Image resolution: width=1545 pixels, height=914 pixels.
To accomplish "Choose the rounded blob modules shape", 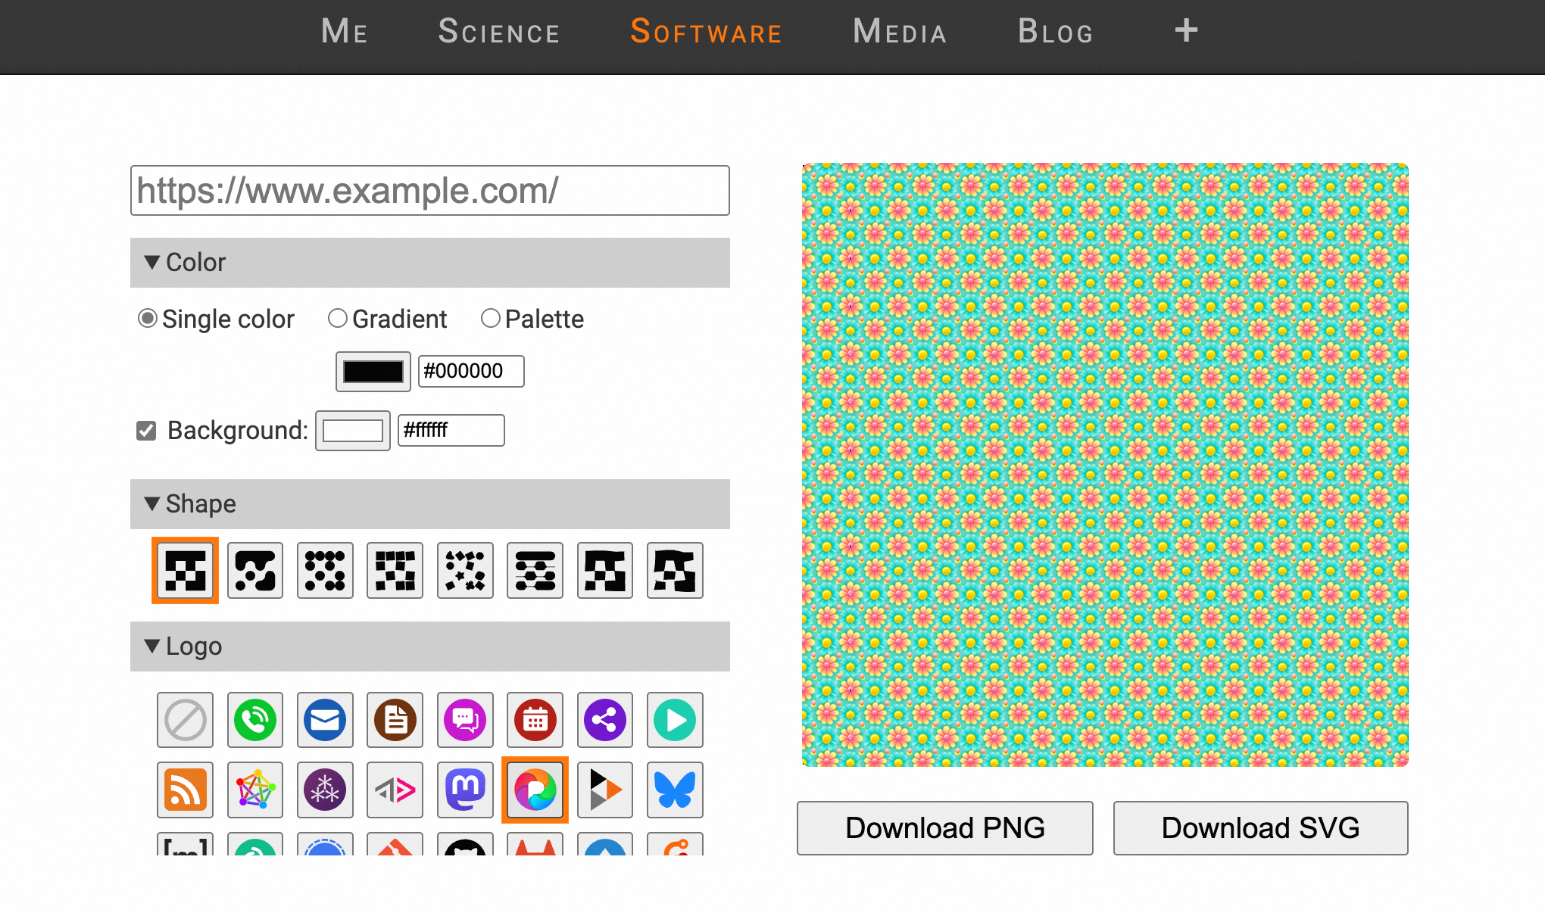I will (255, 571).
